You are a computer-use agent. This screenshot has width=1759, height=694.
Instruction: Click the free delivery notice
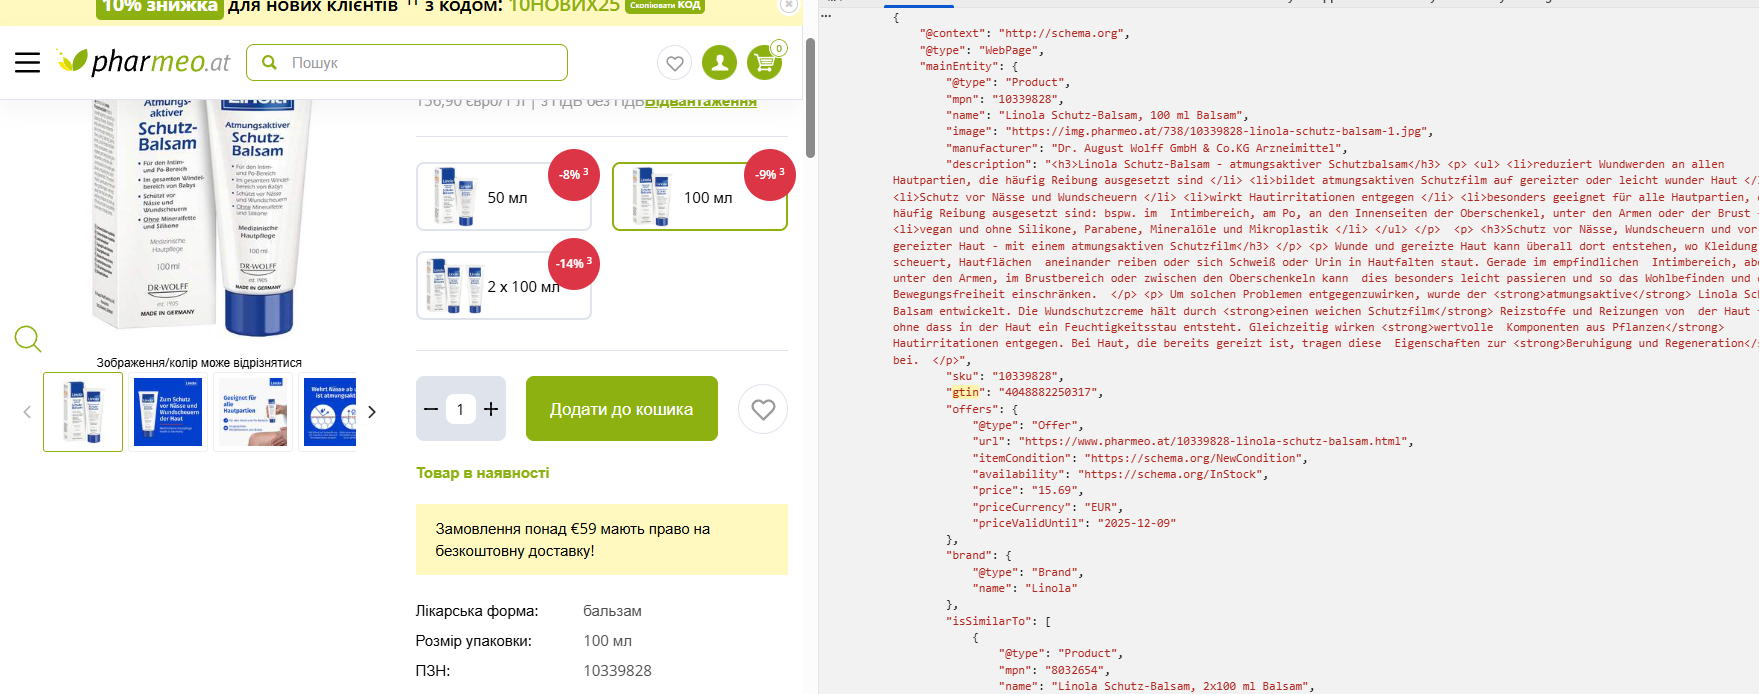click(602, 540)
